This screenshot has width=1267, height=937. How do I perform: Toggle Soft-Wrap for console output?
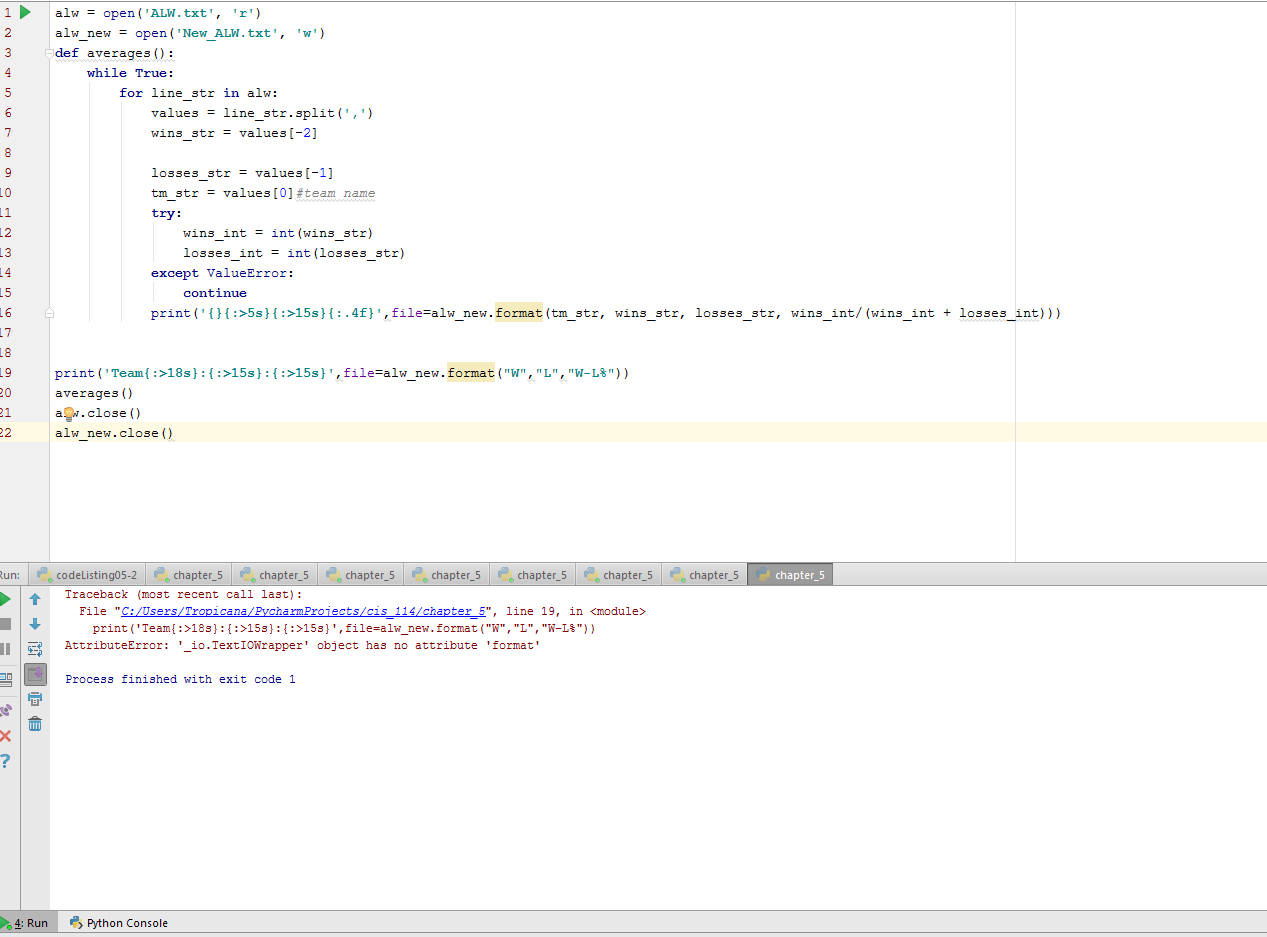(x=35, y=648)
